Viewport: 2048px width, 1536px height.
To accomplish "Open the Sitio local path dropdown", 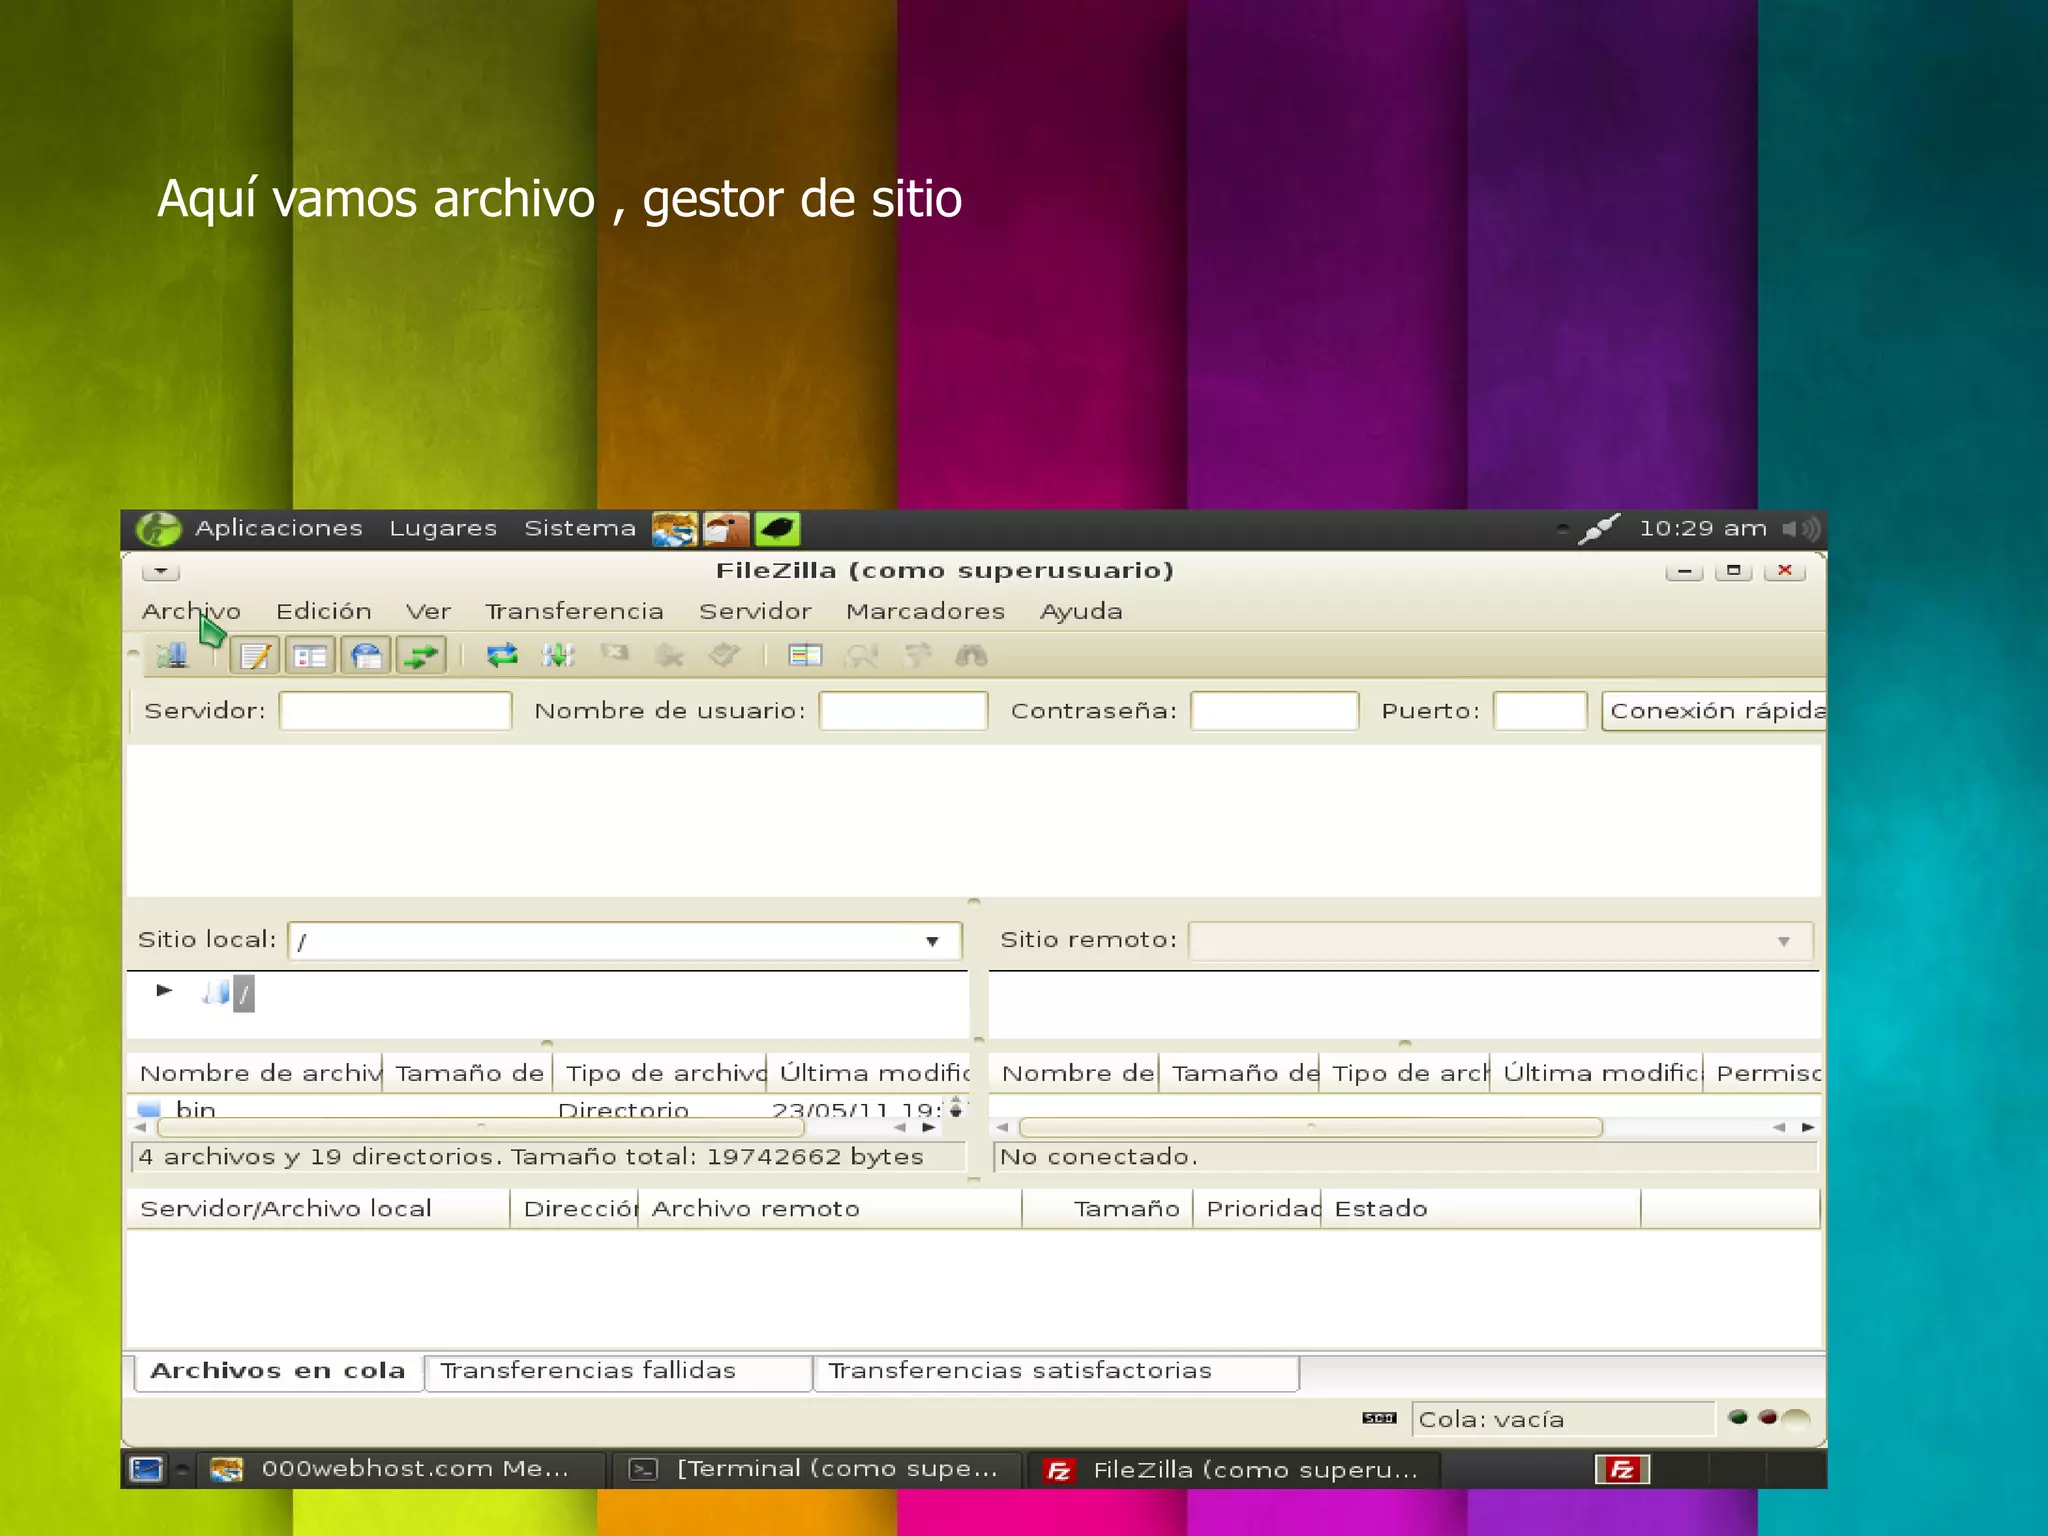I will (932, 941).
